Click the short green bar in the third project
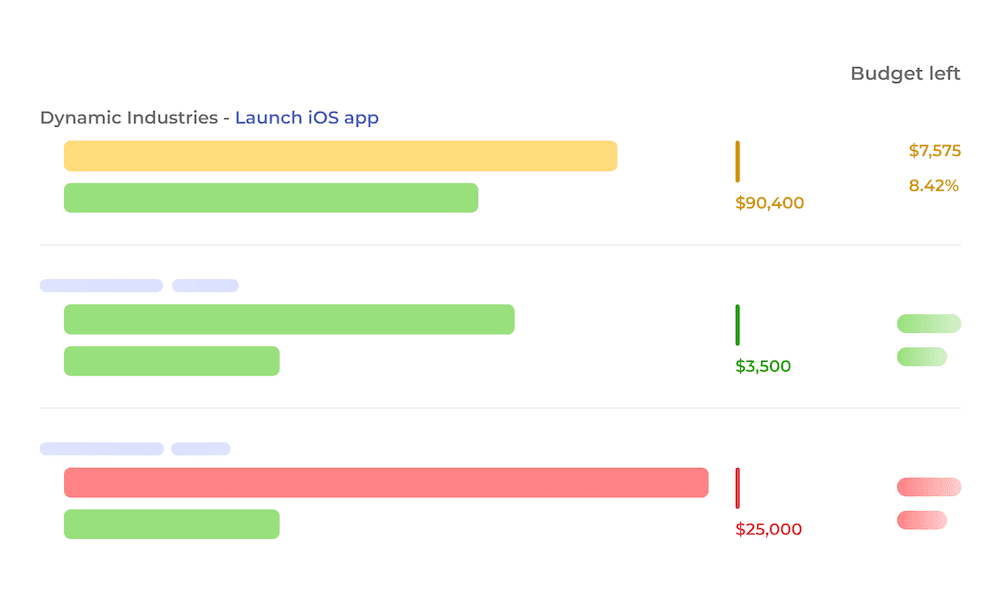The width and height of the screenshot is (1000, 600). (x=171, y=523)
